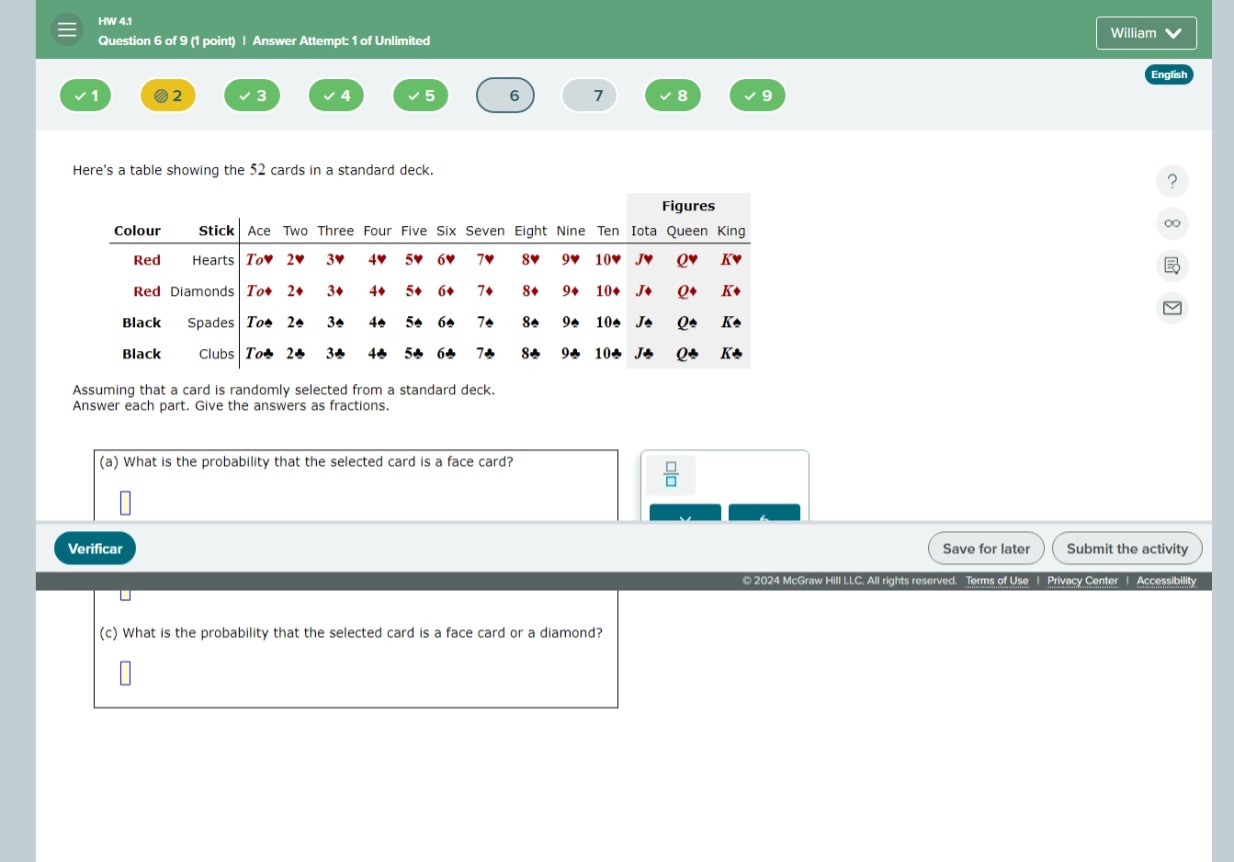Go to question 7
This screenshot has height=862, width=1234.
point(589,96)
